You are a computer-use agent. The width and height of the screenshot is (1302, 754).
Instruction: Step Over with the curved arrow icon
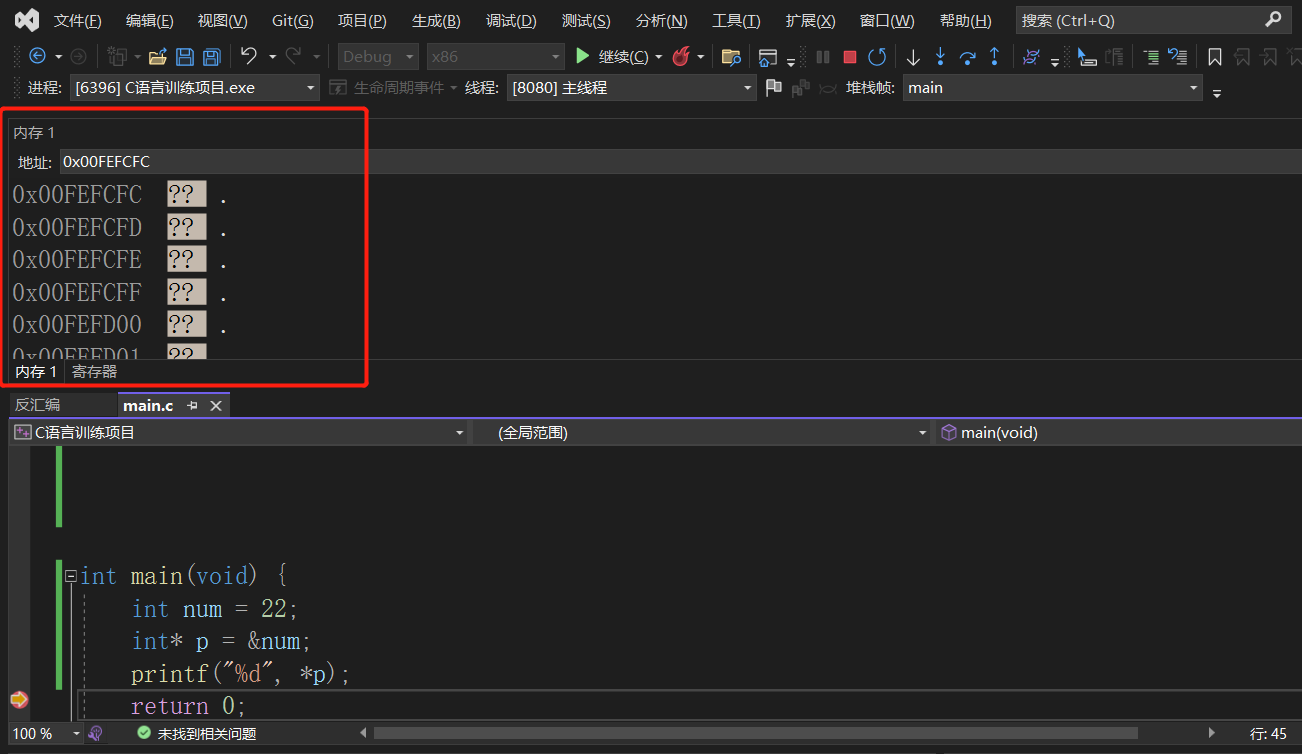point(967,57)
